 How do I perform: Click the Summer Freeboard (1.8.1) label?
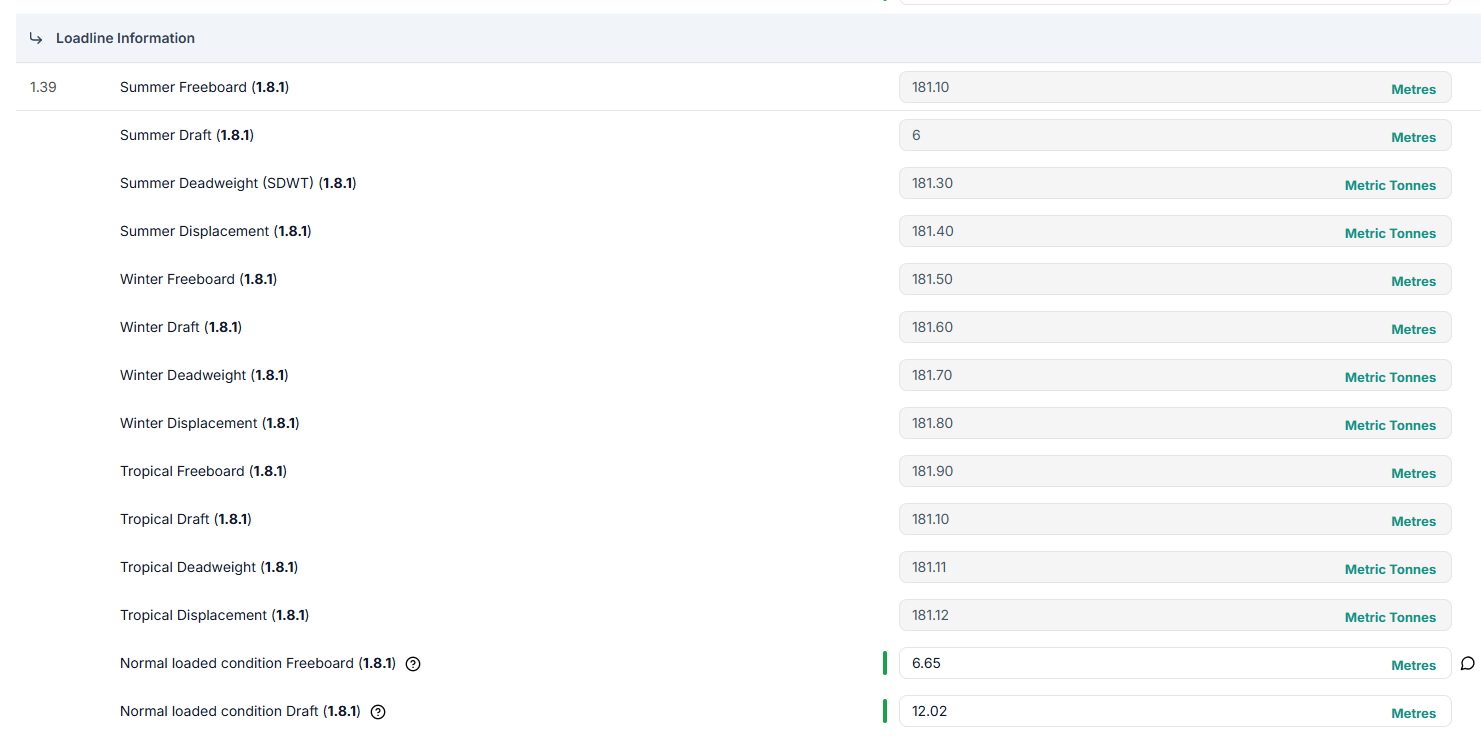(204, 87)
